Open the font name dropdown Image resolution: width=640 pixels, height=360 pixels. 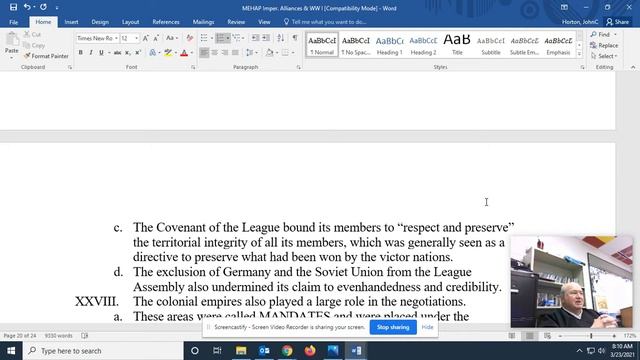tap(116, 38)
